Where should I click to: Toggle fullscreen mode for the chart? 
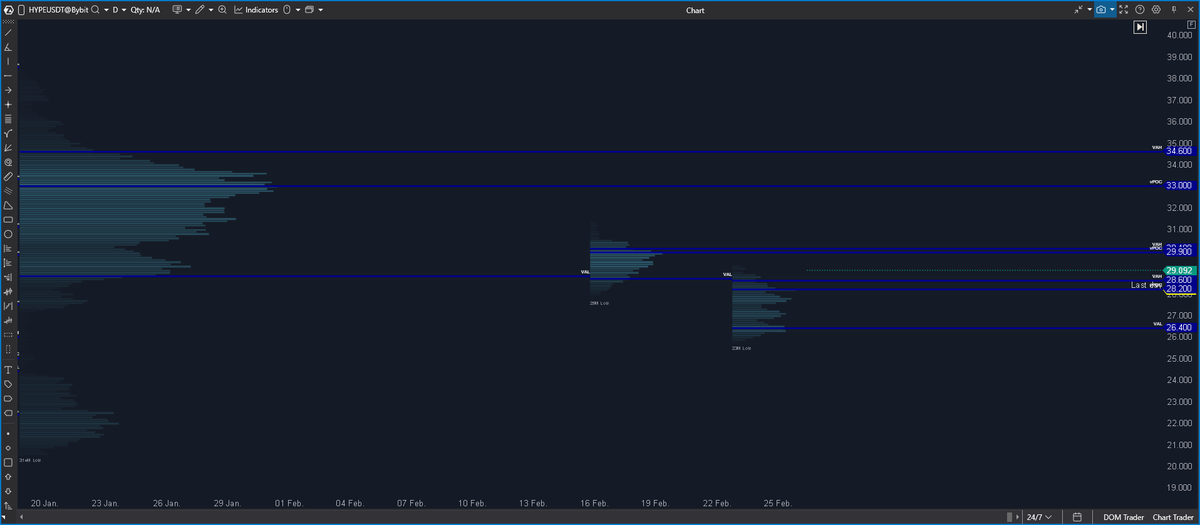click(1123, 9)
